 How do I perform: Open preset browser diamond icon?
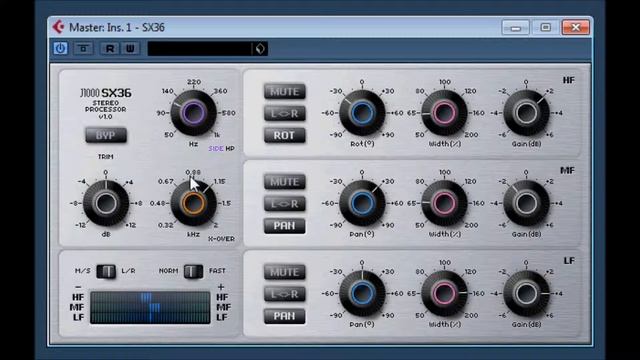(x=260, y=49)
